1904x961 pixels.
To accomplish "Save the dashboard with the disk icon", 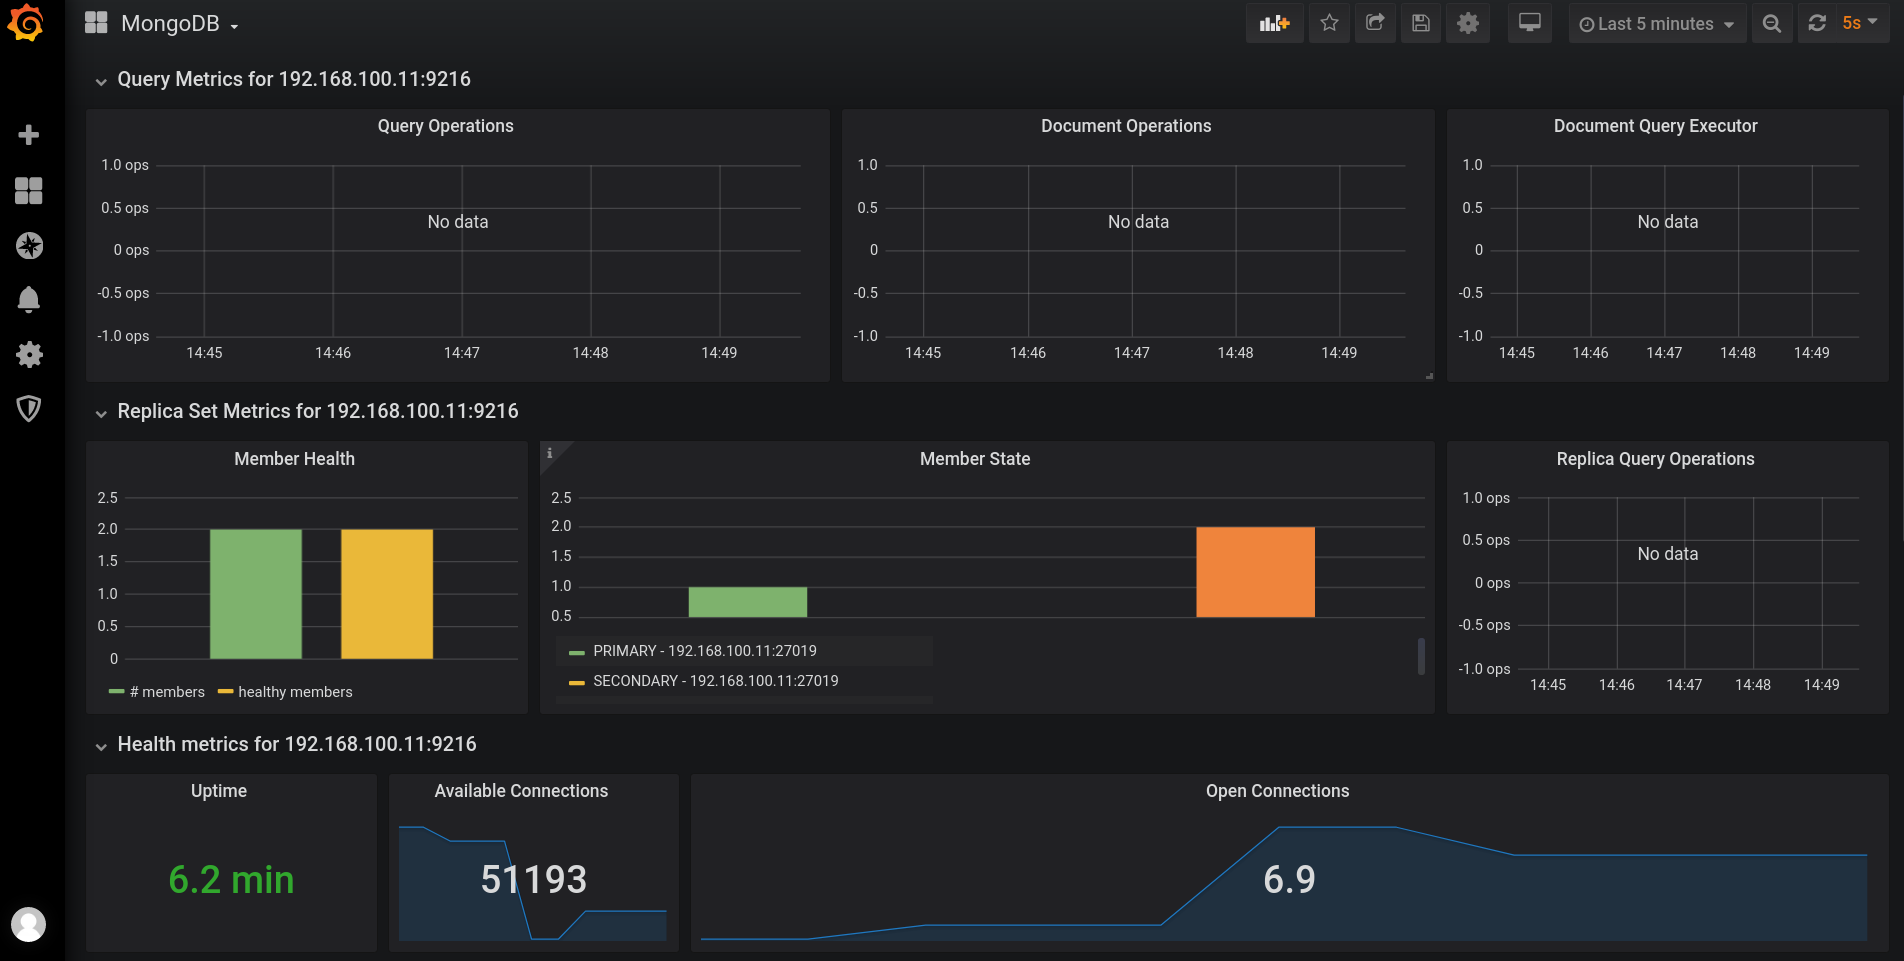I will coord(1421,23).
